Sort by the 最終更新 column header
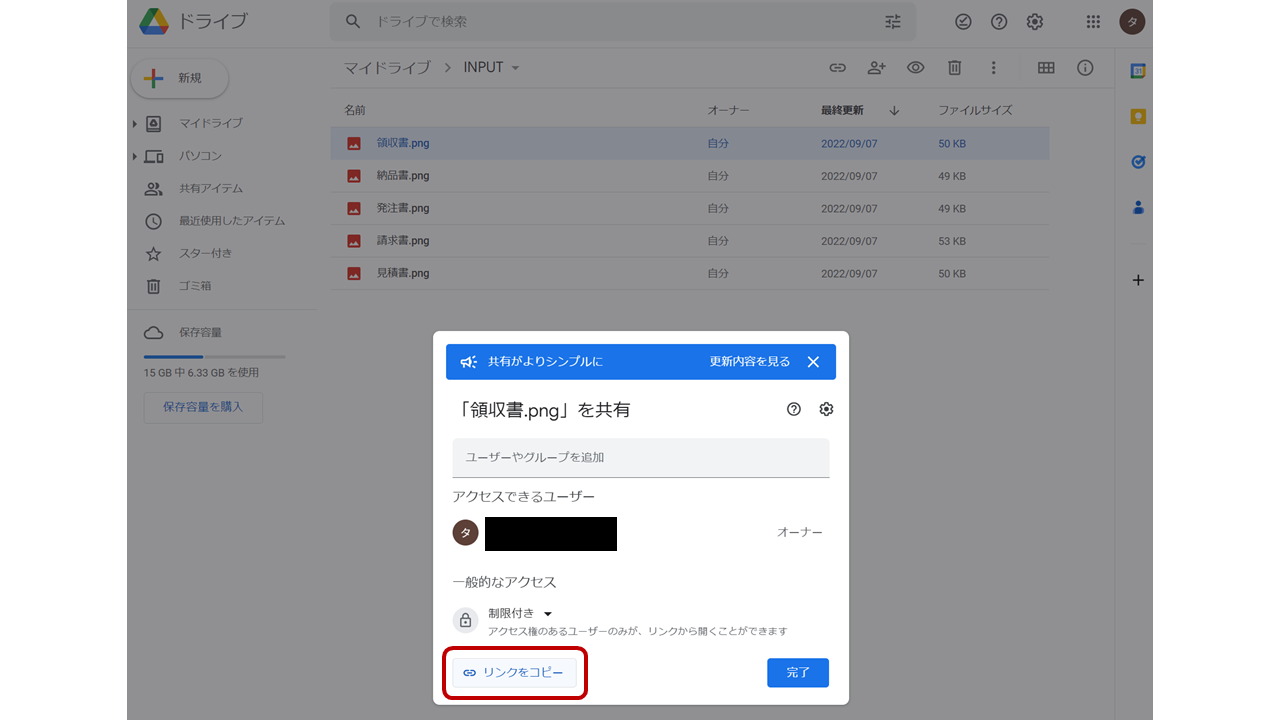The image size is (1280, 720). point(842,111)
